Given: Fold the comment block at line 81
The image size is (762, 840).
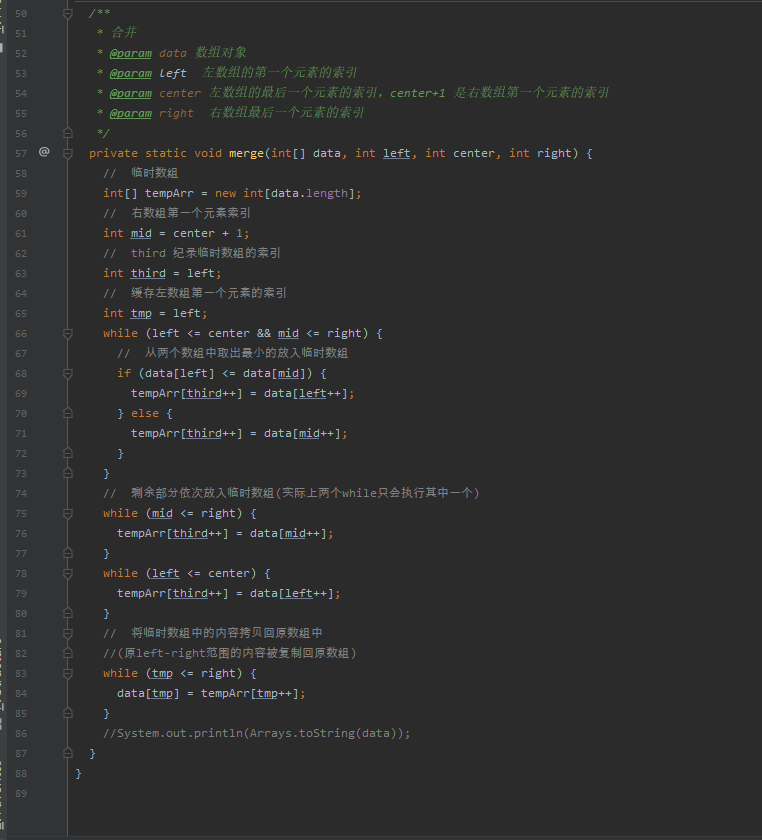Looking at the screenshot, I should click(x=68, y=634).
